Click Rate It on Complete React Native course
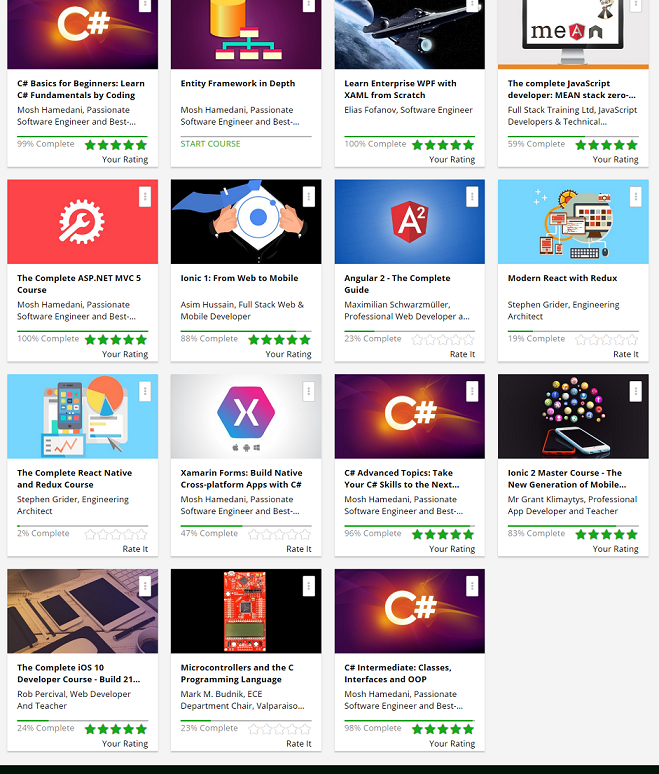 click(135, 549)
